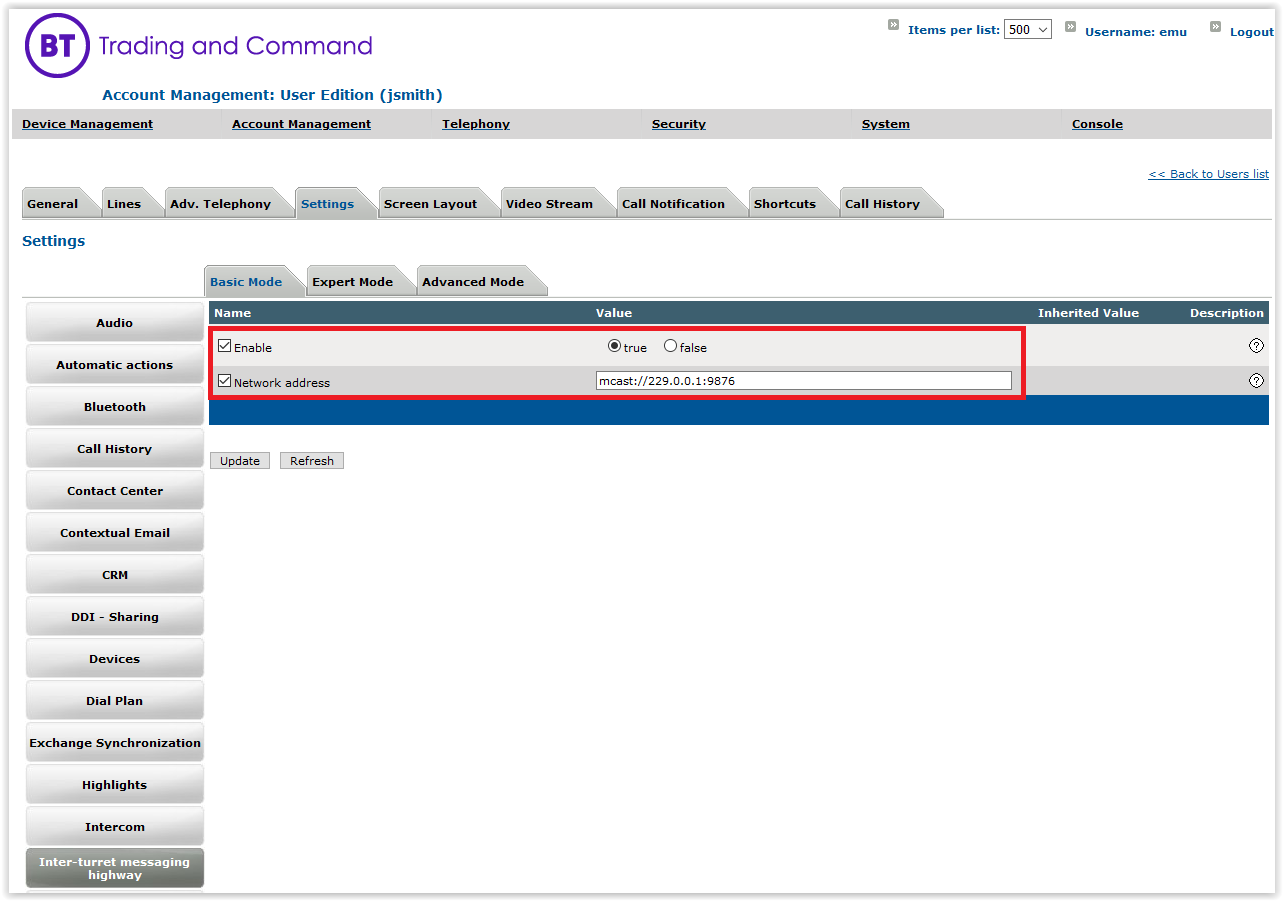Open Contextual Email settings category
1283x901 pixels.
click(115, 533)
